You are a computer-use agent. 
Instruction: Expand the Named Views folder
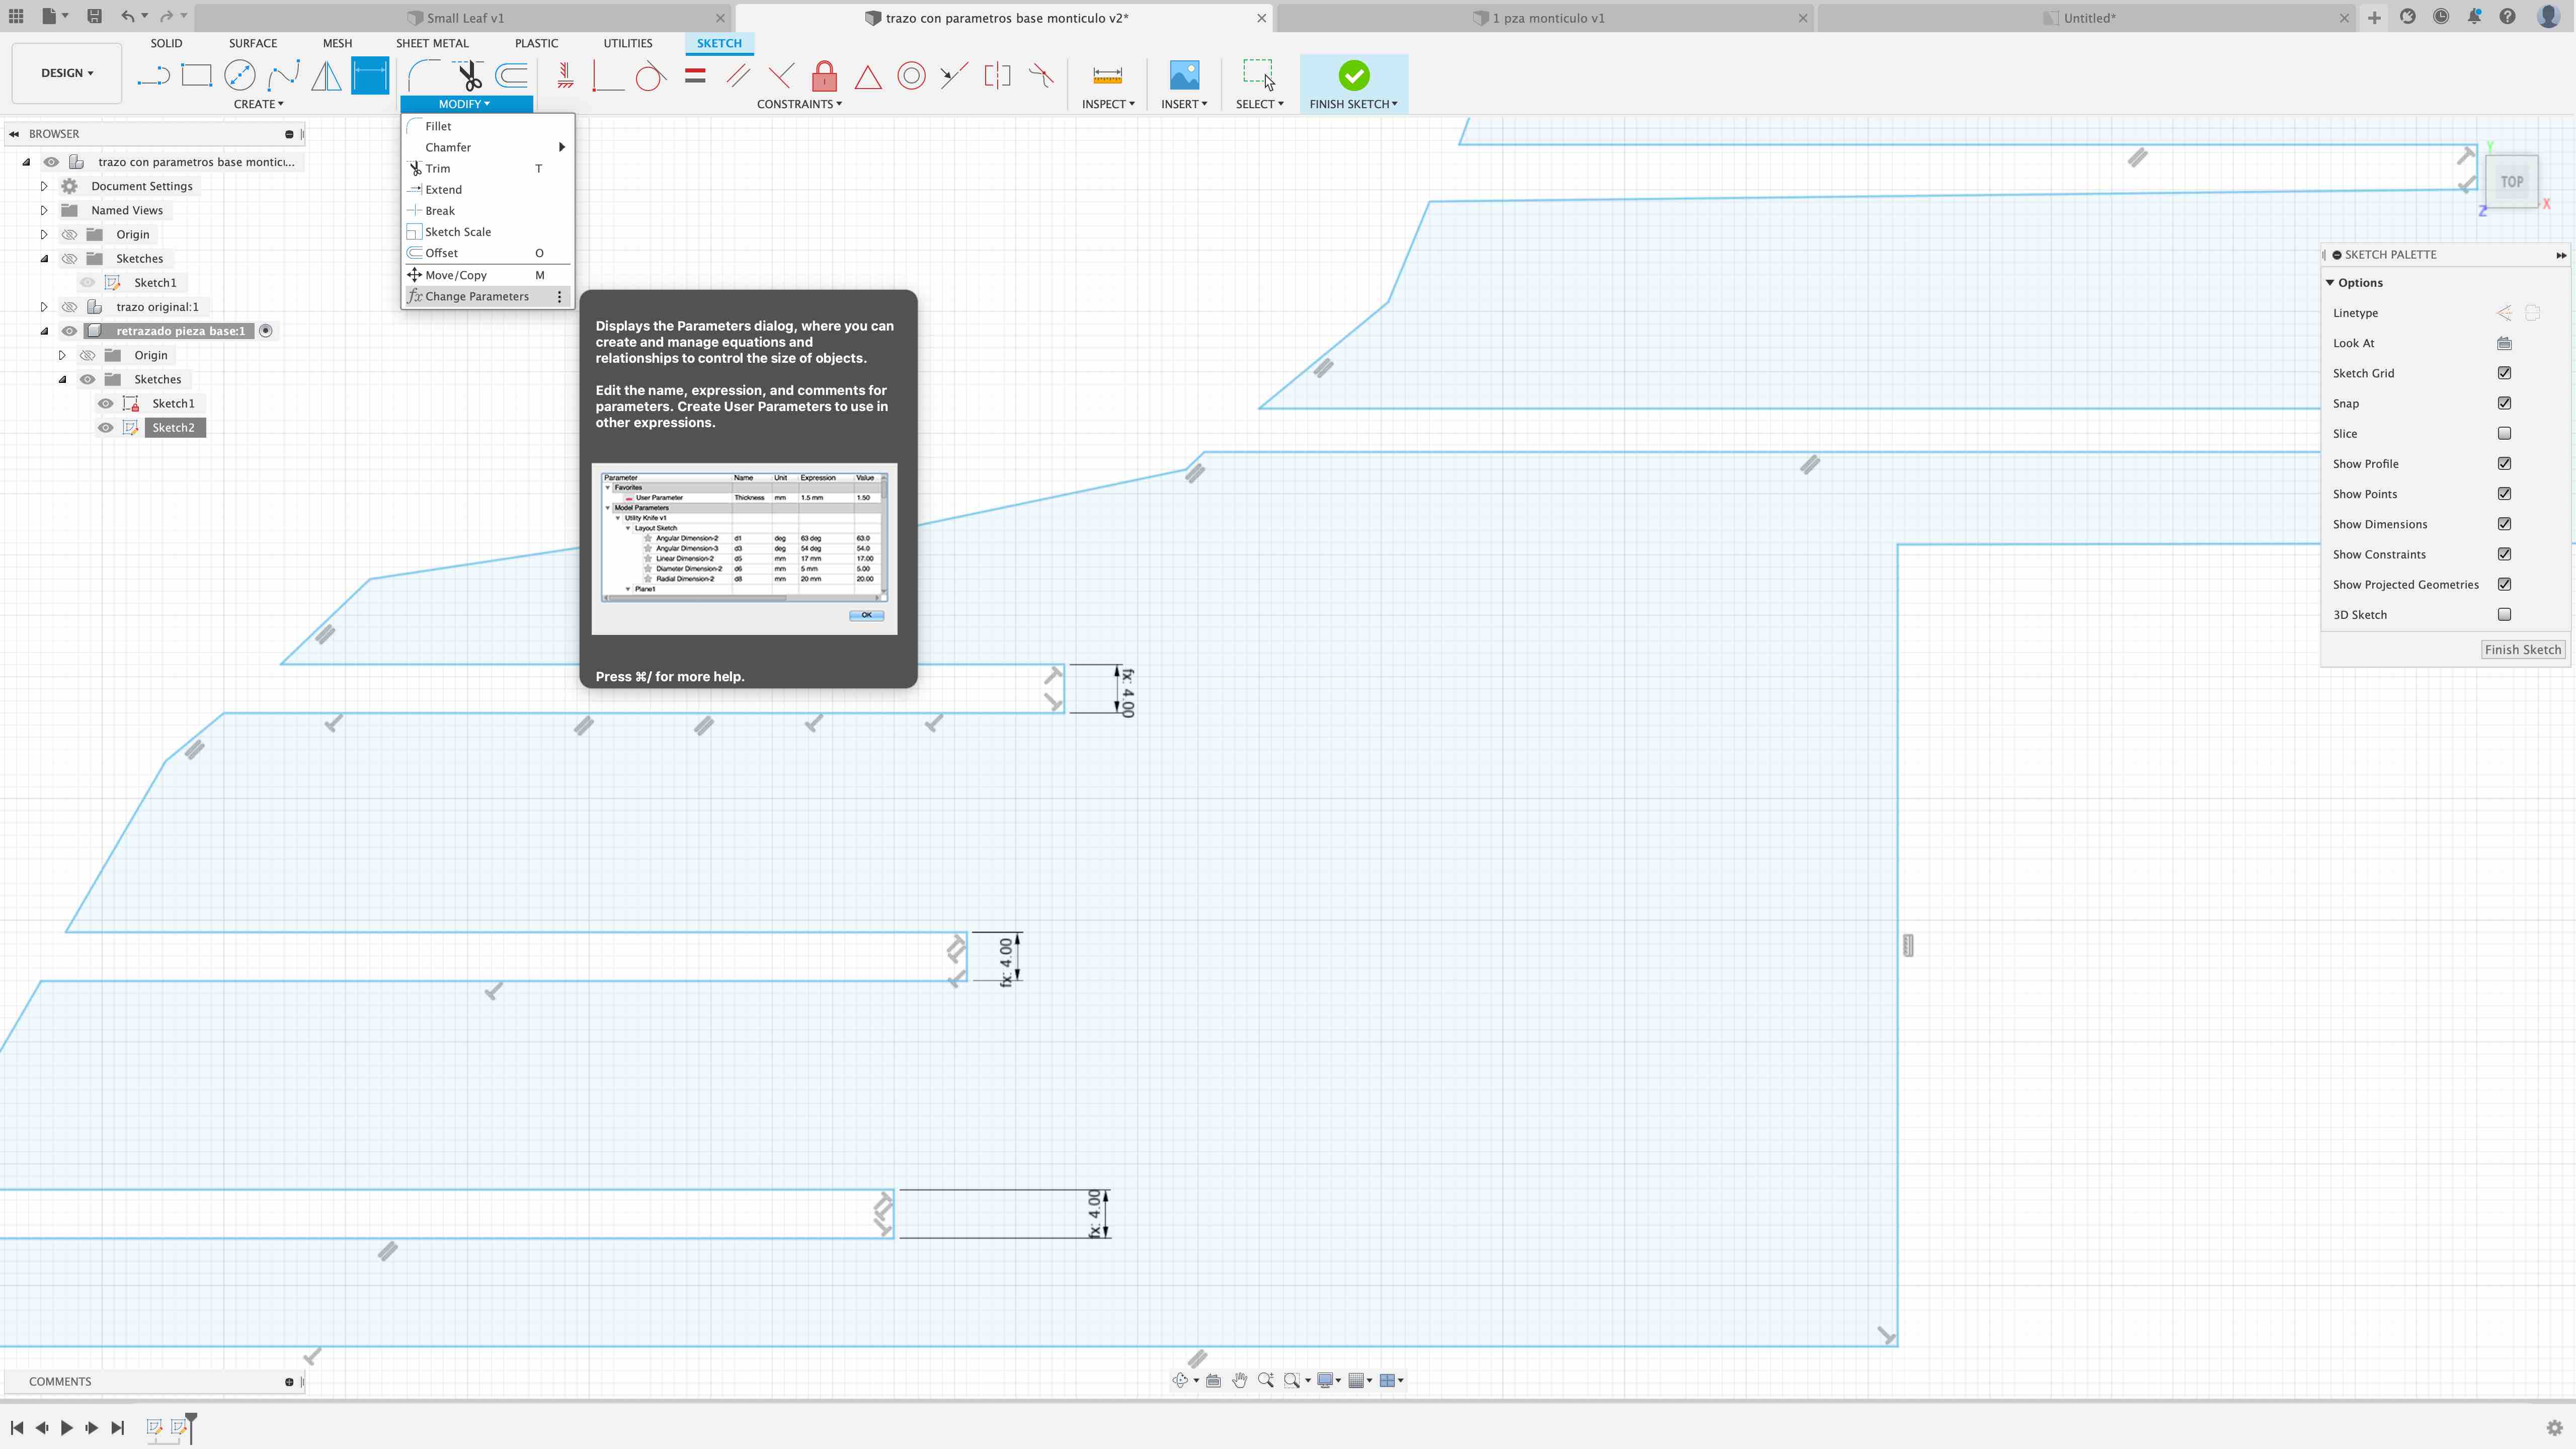click(44, 210)
